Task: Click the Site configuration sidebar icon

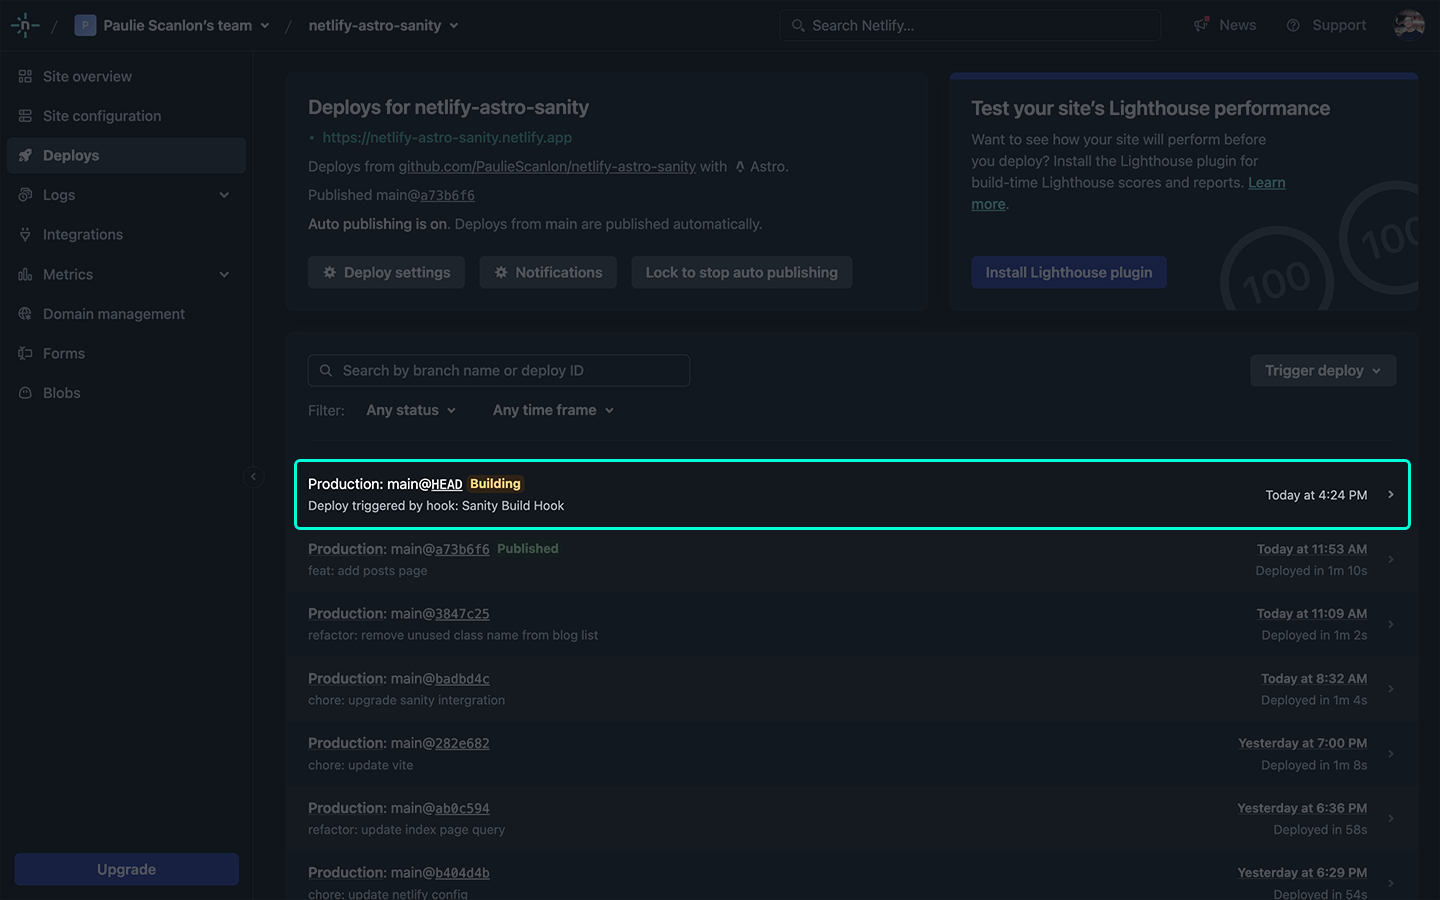Action: [25, 116]
